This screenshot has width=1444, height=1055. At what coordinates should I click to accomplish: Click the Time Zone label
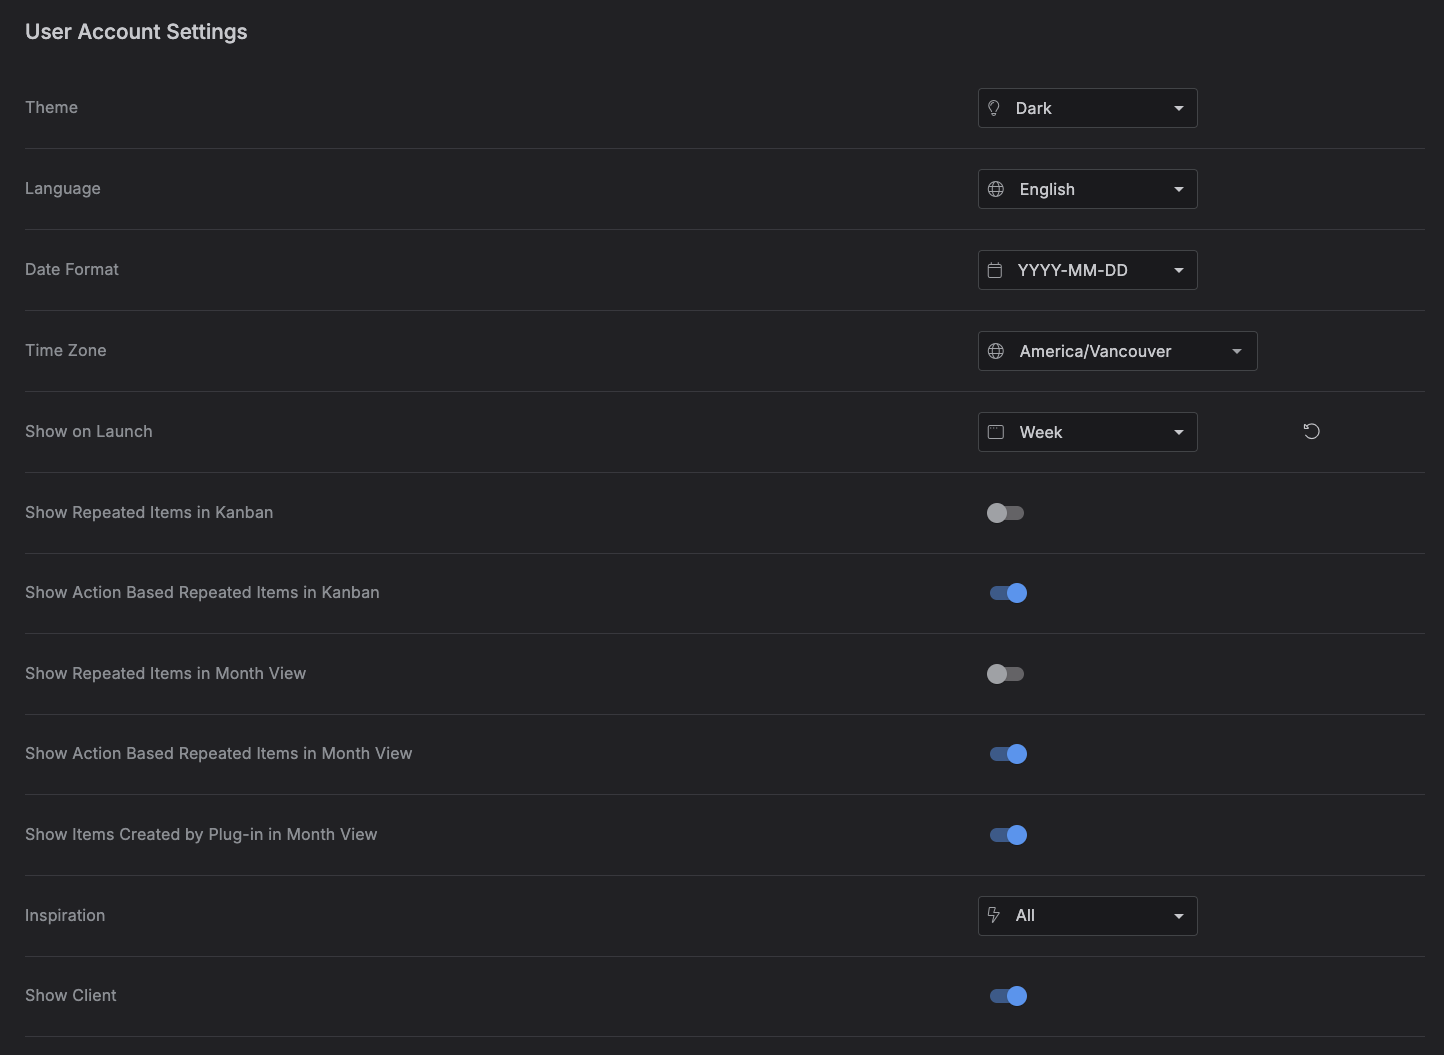click(x=66, y=350)
